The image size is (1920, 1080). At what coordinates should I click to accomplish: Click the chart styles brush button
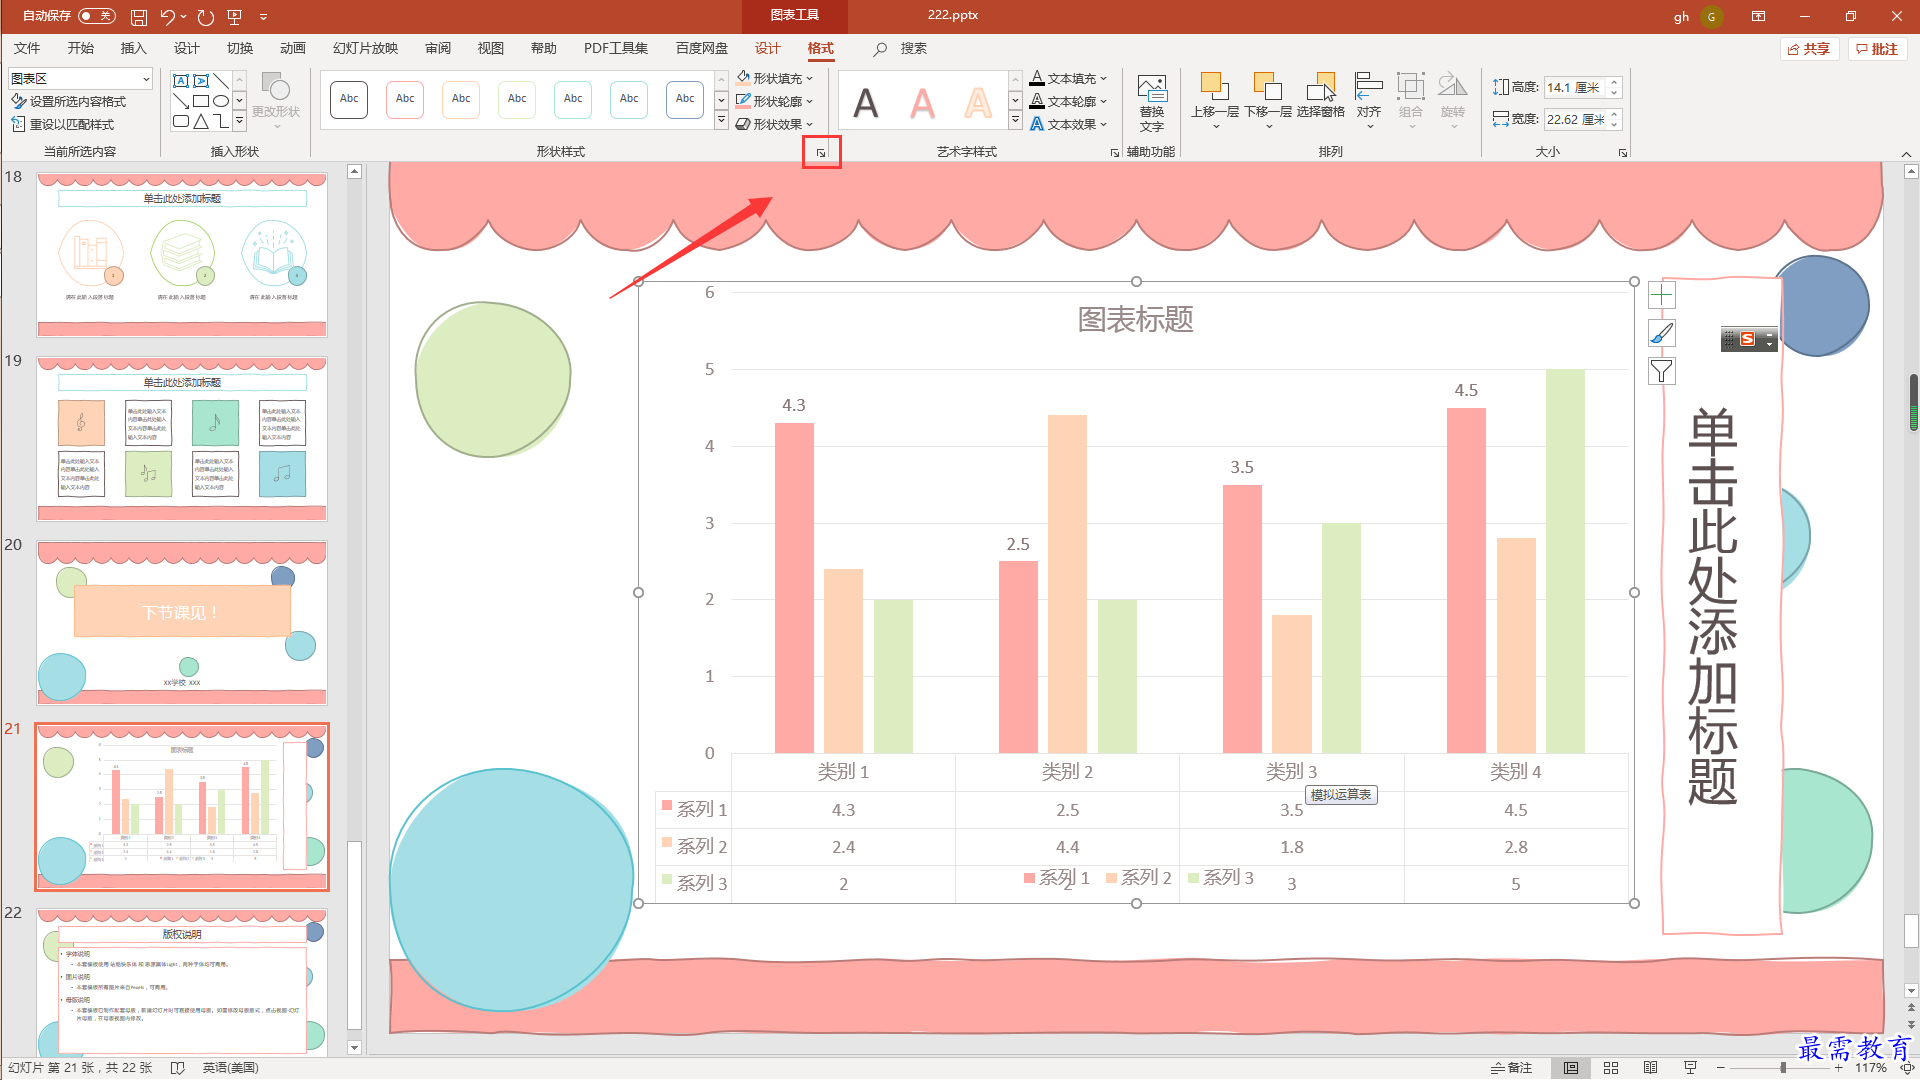pyautogui.click(x=1661, y=333)
